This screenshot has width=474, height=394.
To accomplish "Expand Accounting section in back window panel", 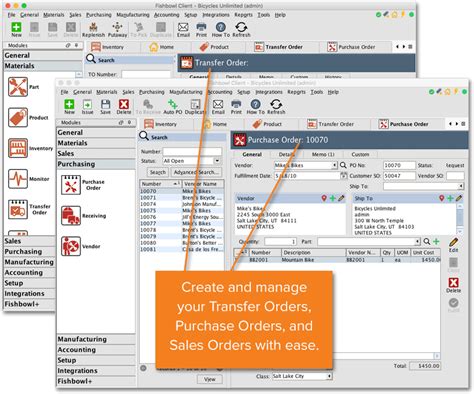I will pyautogui.click(x=29, y=272).
